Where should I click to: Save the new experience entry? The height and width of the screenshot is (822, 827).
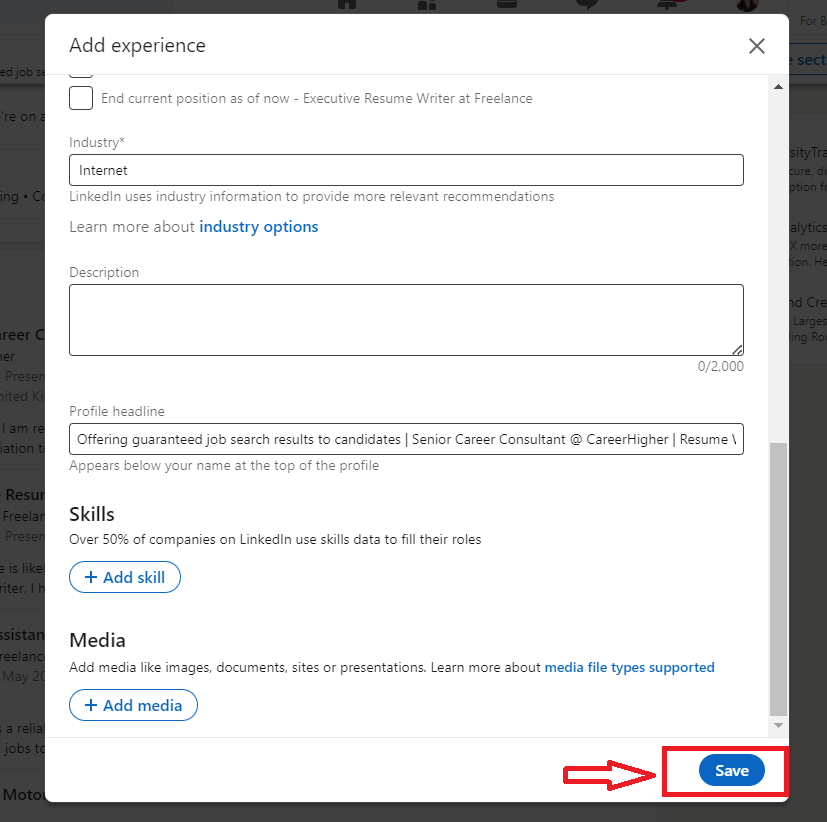coord(732,770)
